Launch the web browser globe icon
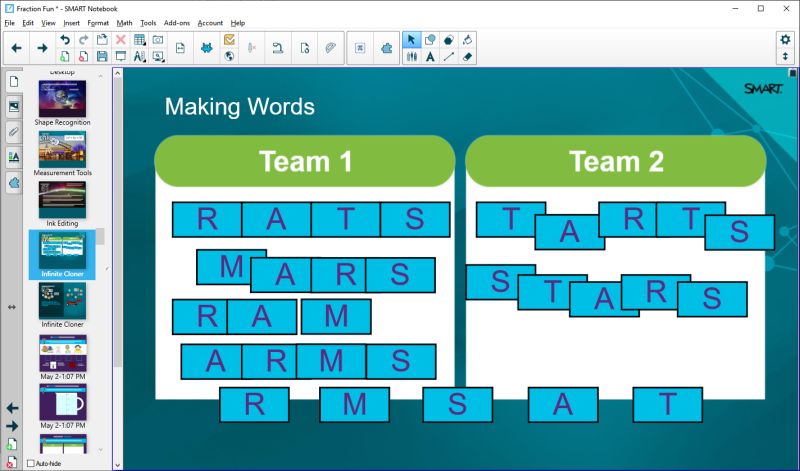 tap(230, 56)
